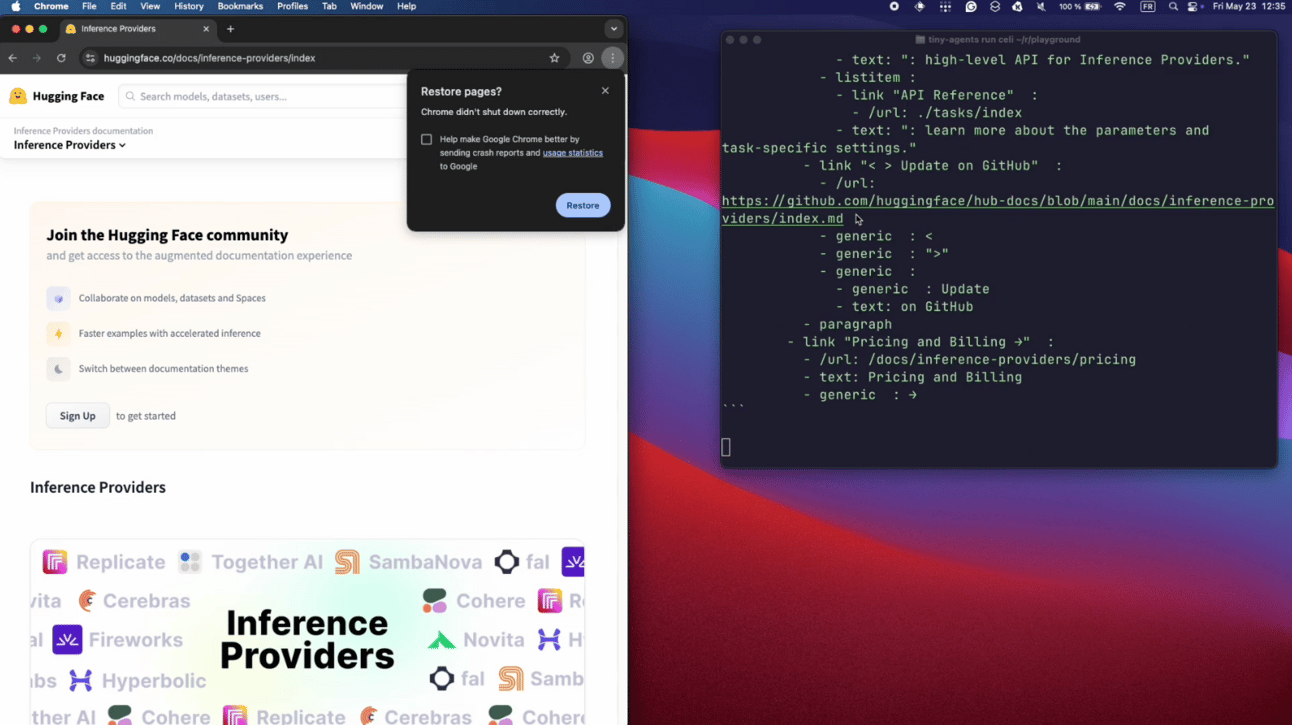This screenshot has width=1292, height=725.
Task: Open the Help menu
Action: [x=406, y=6]
